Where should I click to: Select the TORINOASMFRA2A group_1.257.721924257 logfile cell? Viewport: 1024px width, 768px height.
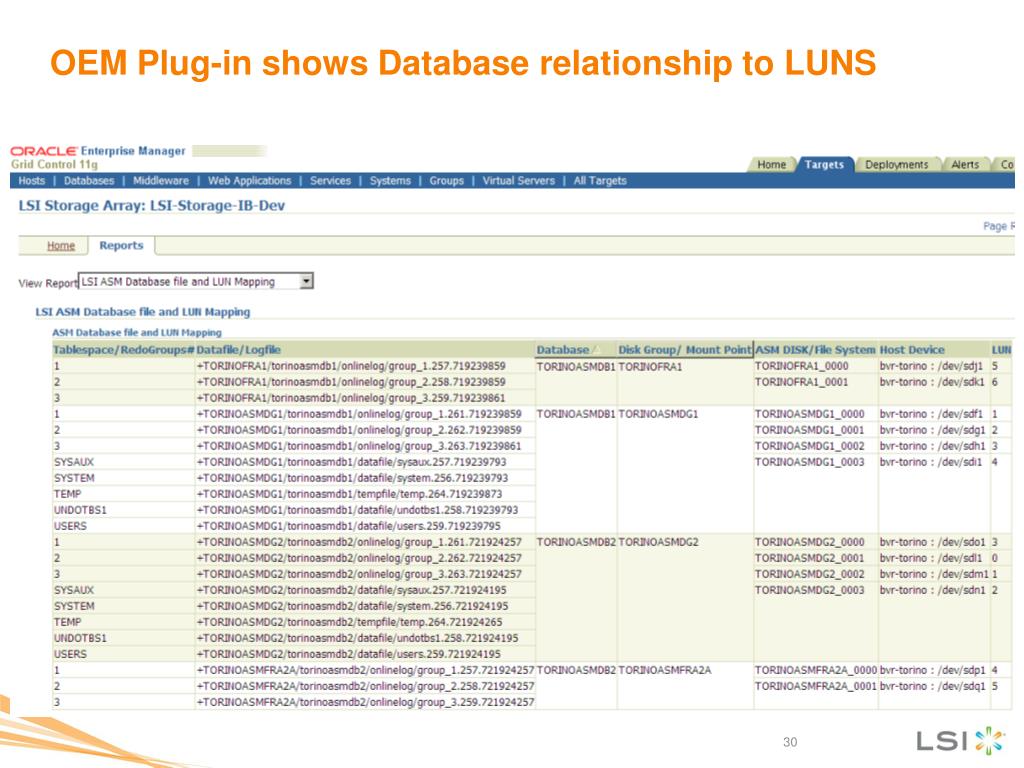365,670
